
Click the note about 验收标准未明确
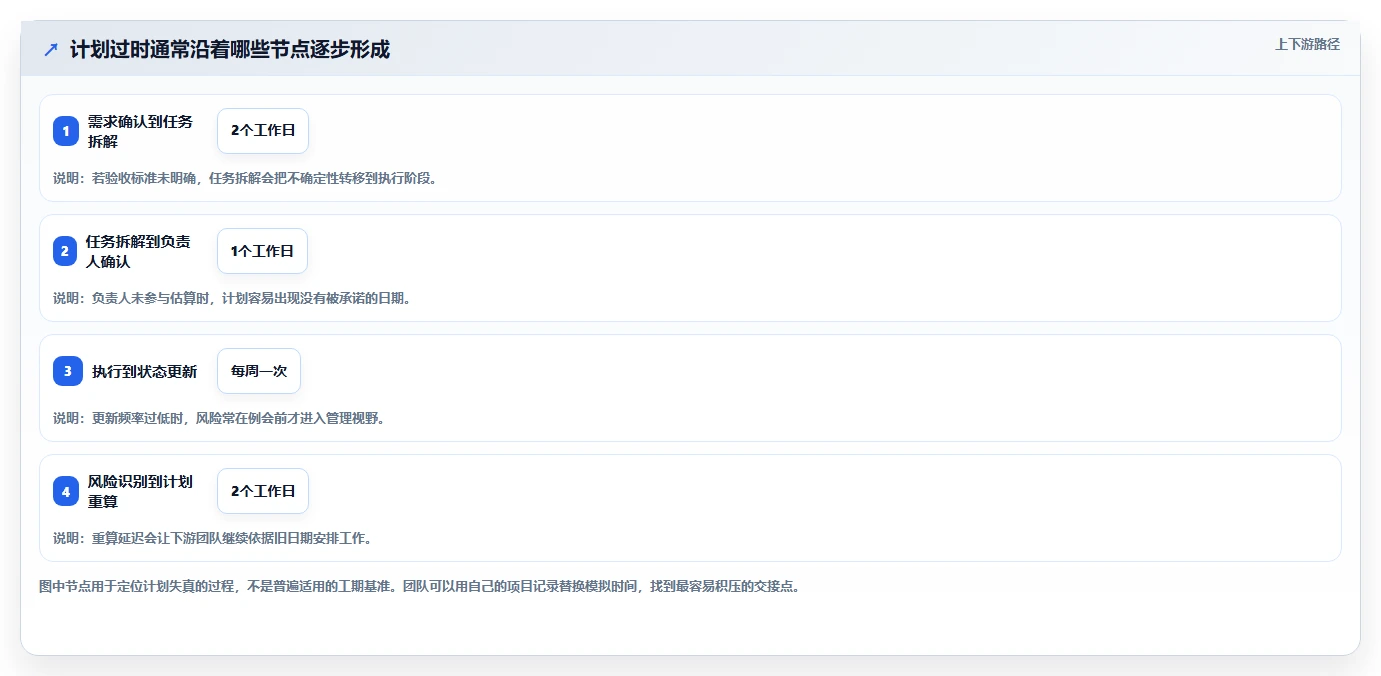coord(245,178)
